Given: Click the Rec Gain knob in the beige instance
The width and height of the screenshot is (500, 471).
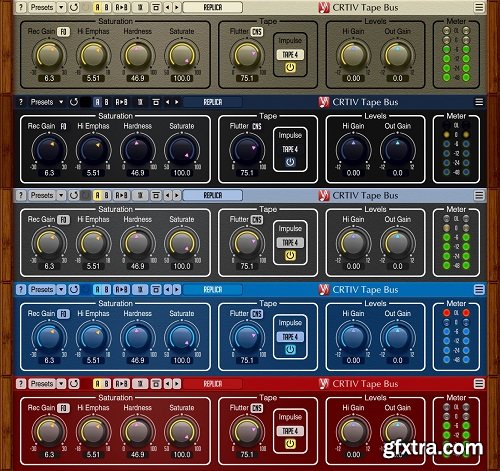Looking at the screenshot, I should (49, 55).
